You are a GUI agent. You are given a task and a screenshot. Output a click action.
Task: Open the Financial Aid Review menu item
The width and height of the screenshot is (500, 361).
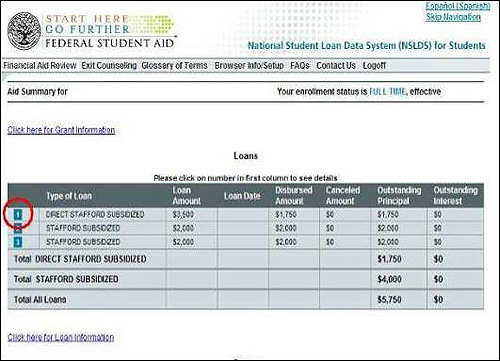tap(40, 66)
